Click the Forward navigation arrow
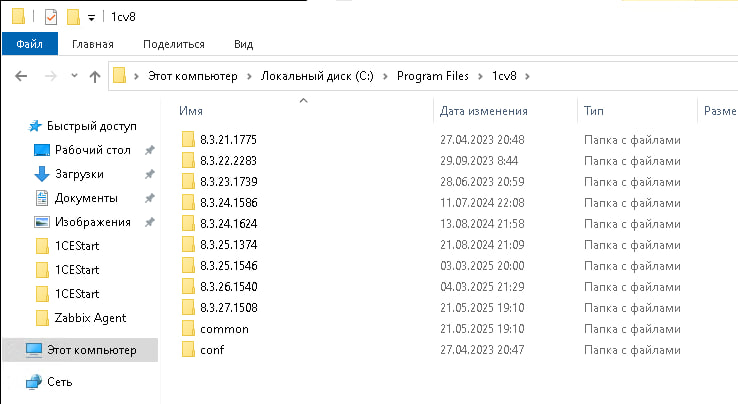 [x=50, y=76]
